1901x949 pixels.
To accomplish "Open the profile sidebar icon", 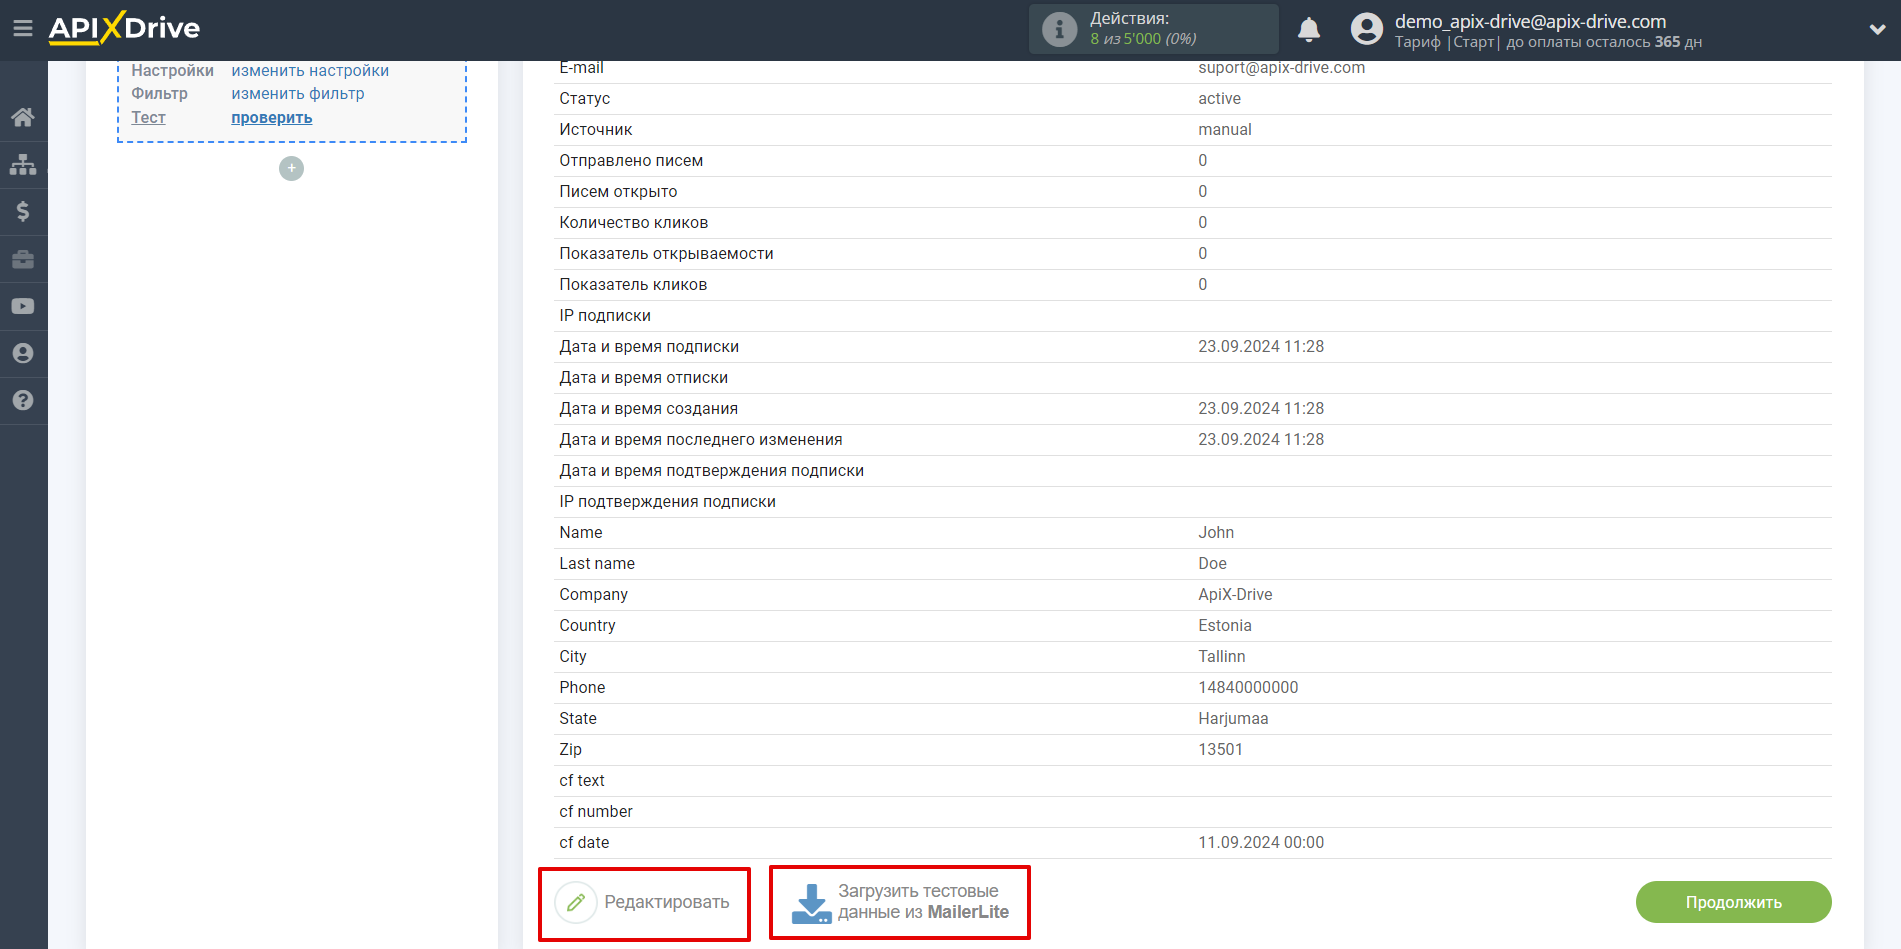I will [x=23, y=353].
